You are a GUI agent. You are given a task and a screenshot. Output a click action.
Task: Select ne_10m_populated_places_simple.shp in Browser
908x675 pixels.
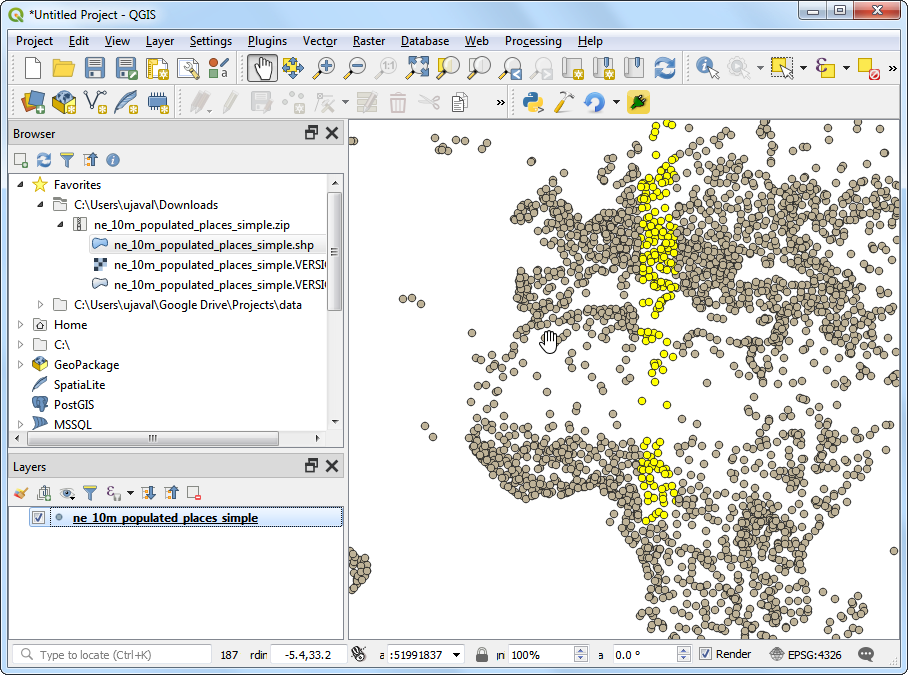coord(213,245)
